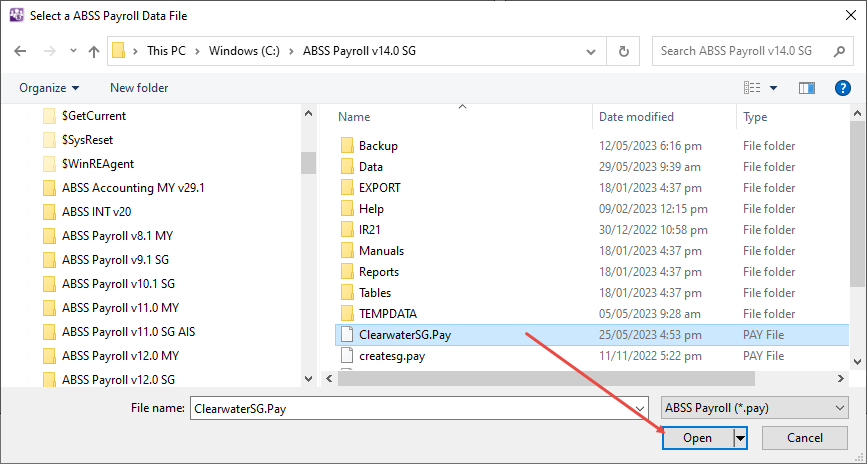Expand the File name dropdown arrow

640,409
